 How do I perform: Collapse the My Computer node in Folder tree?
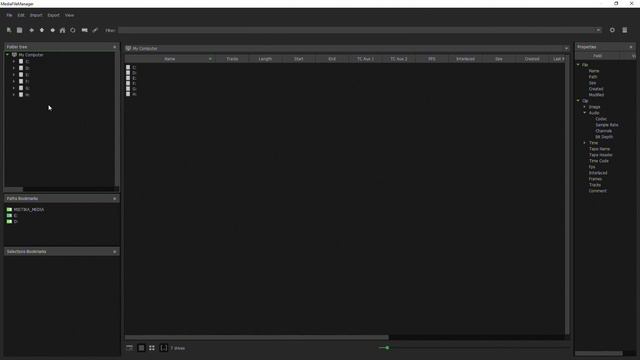[x=7, y=55]
